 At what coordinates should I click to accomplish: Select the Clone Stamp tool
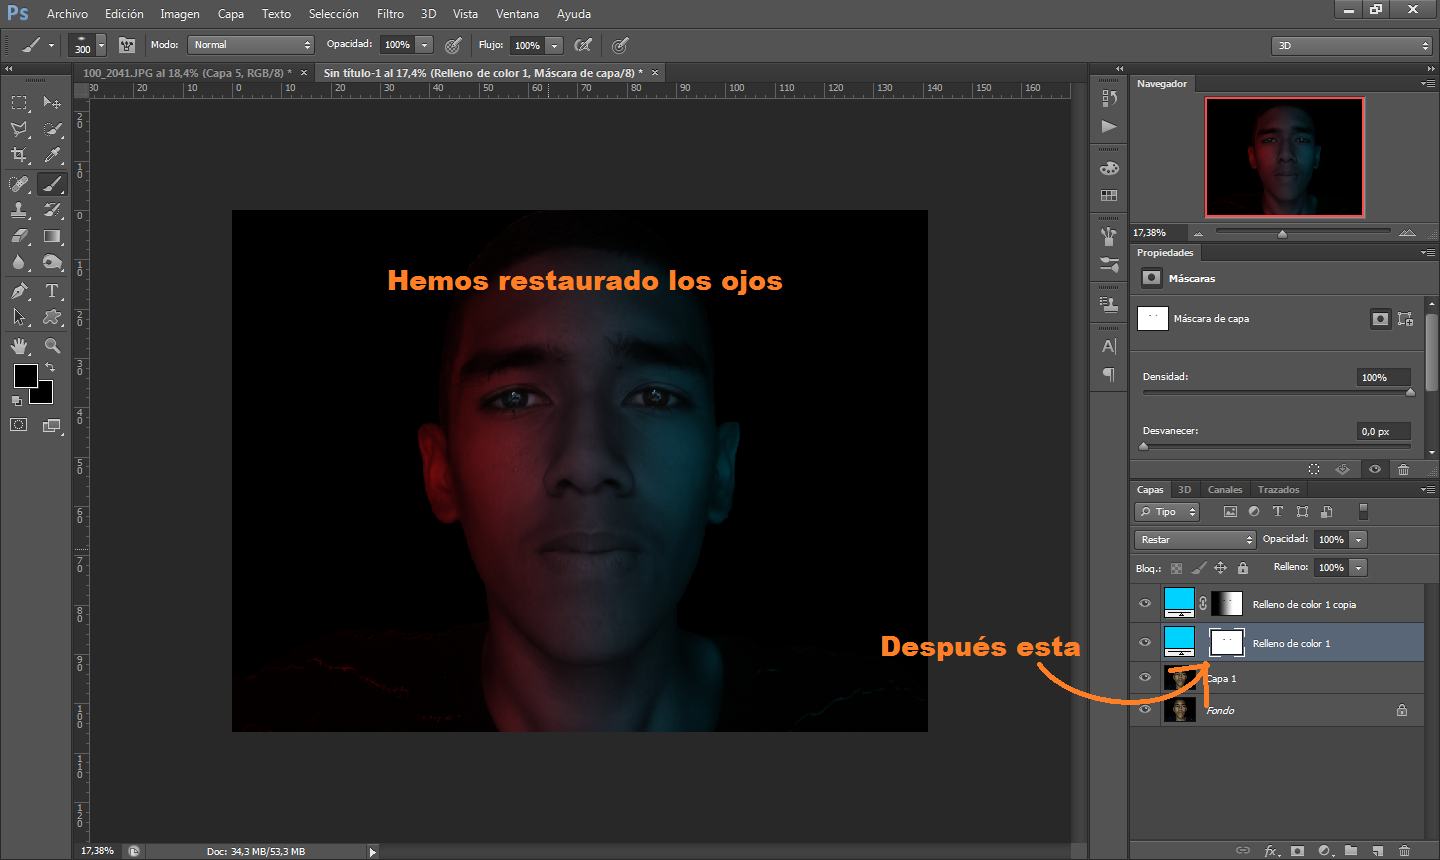19,210
